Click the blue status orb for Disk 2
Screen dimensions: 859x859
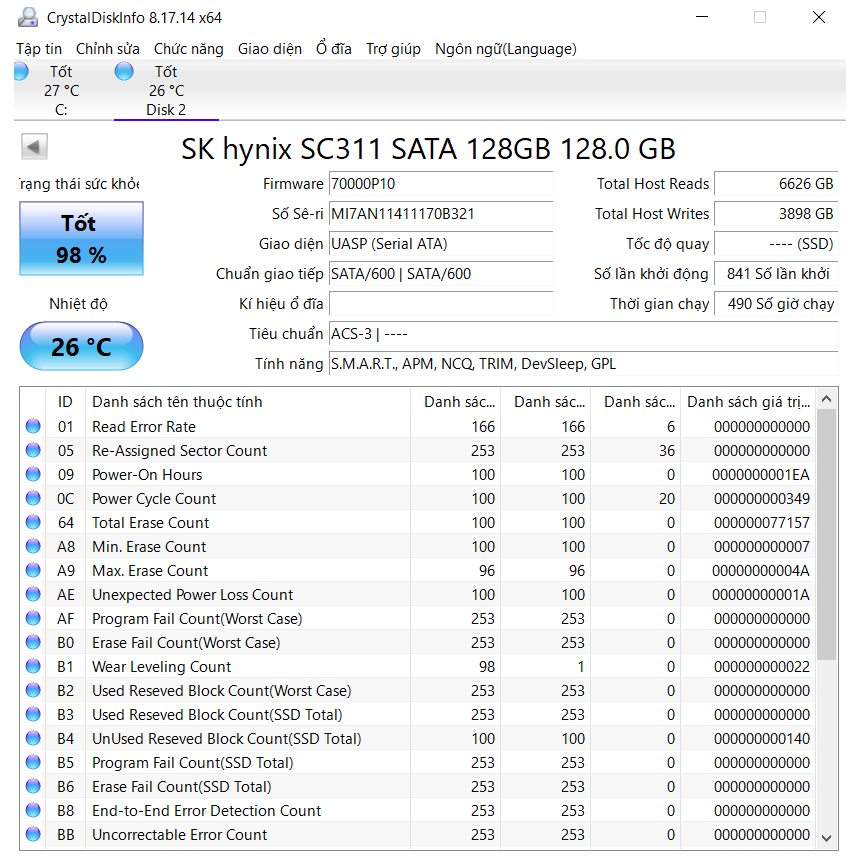124,71
